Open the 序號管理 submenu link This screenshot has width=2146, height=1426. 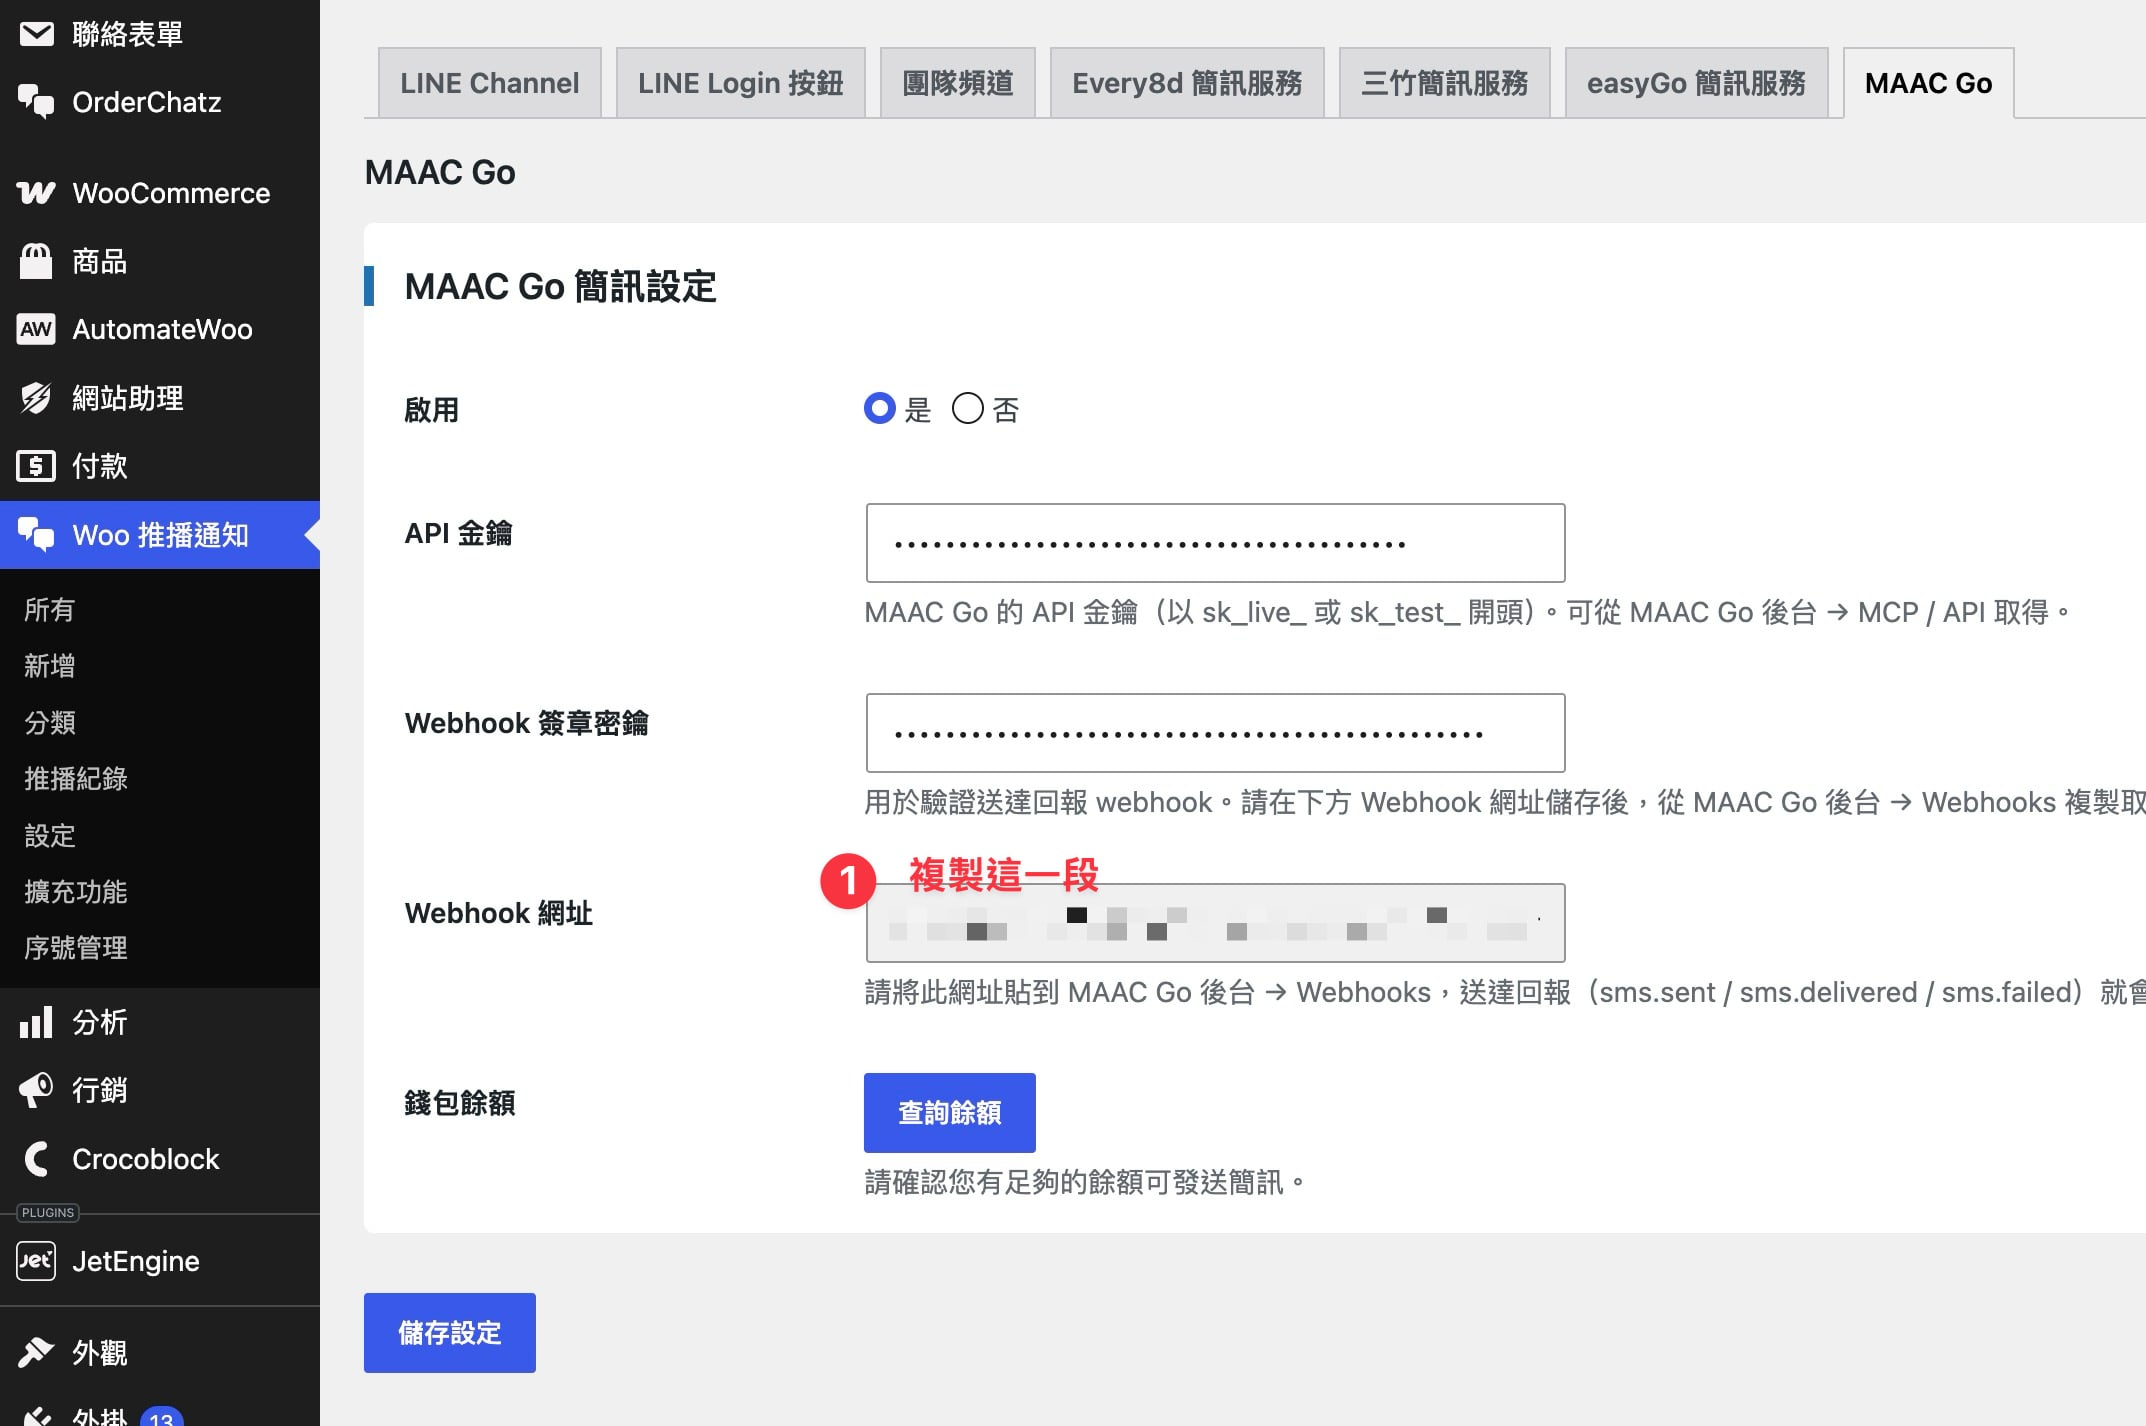coord(76,948)
